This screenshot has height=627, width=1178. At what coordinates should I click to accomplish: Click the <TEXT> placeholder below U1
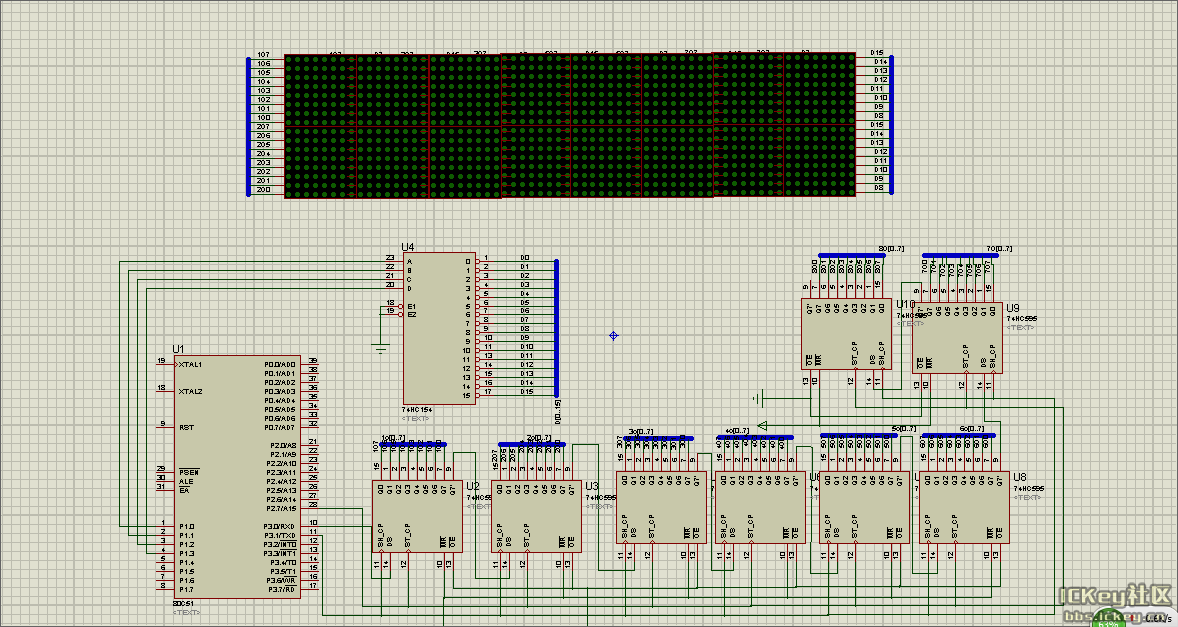click(186, 613)
